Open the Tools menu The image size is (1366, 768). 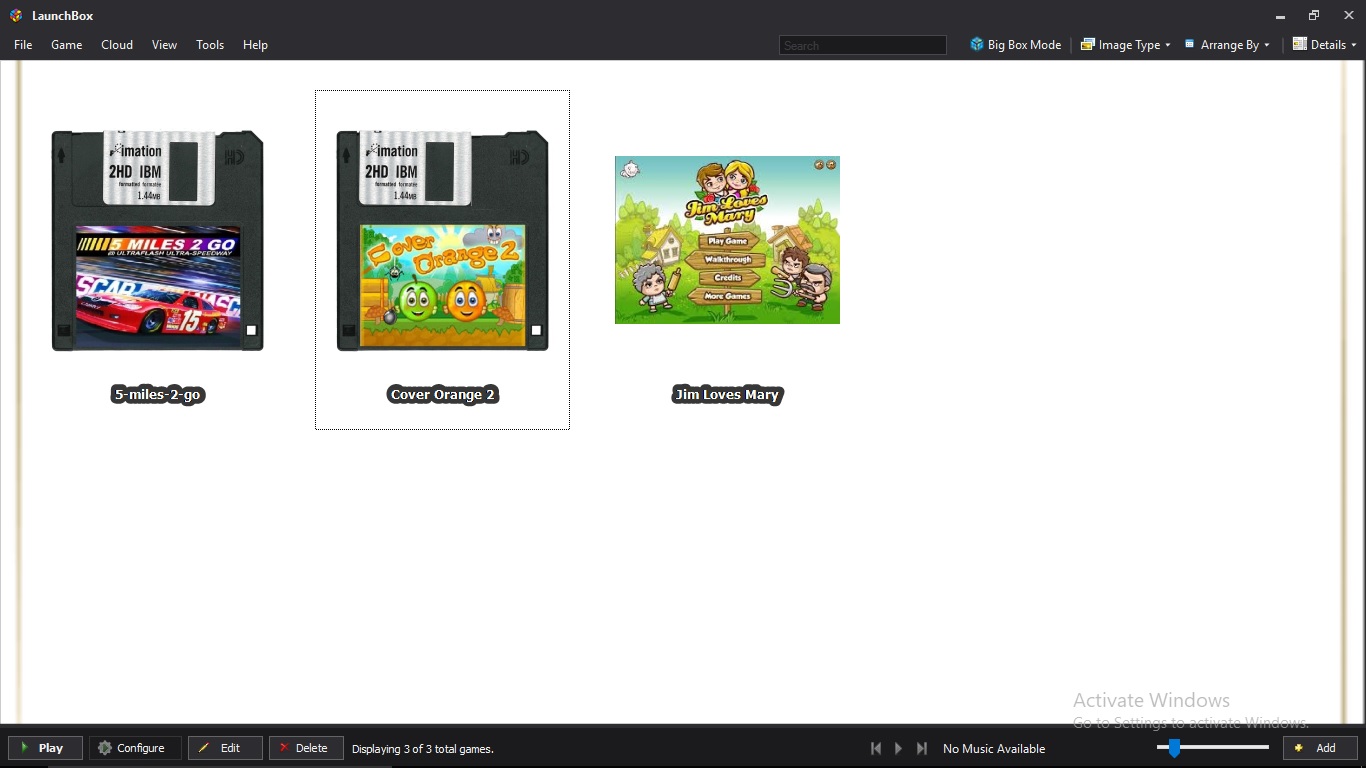pos(210,45)
